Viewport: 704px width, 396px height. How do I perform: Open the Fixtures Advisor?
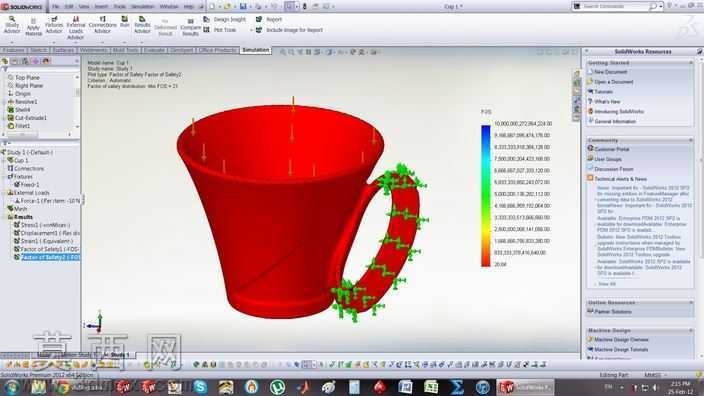click(54, 25)
